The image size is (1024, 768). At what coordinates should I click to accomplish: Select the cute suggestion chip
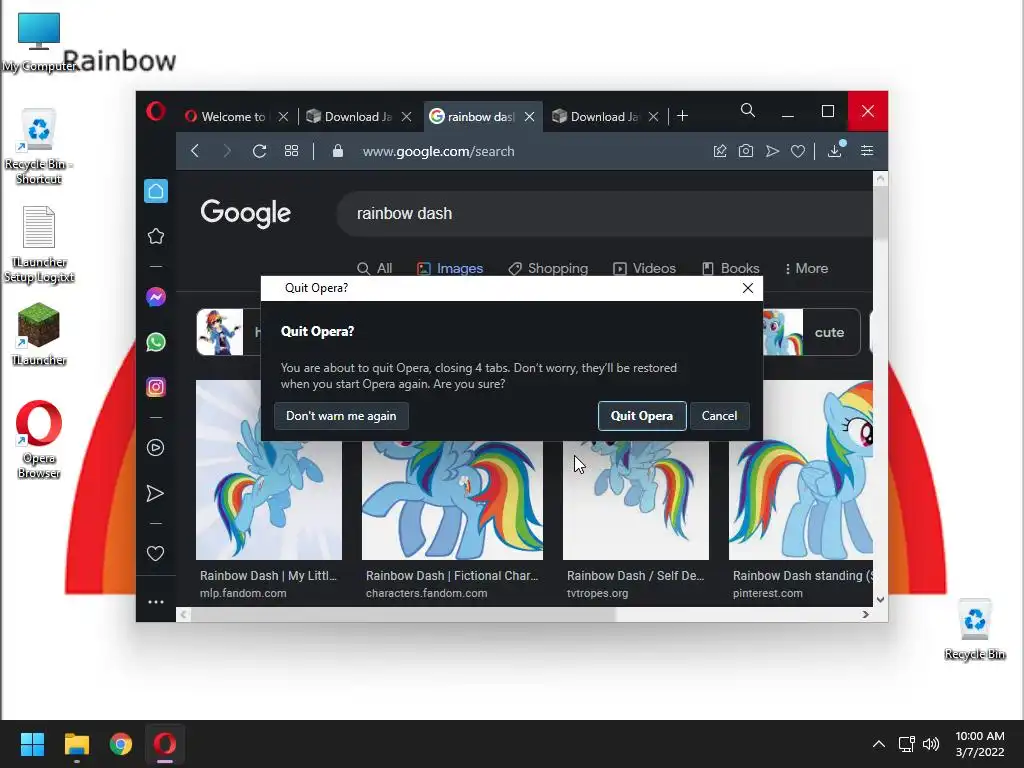point(812,332)
